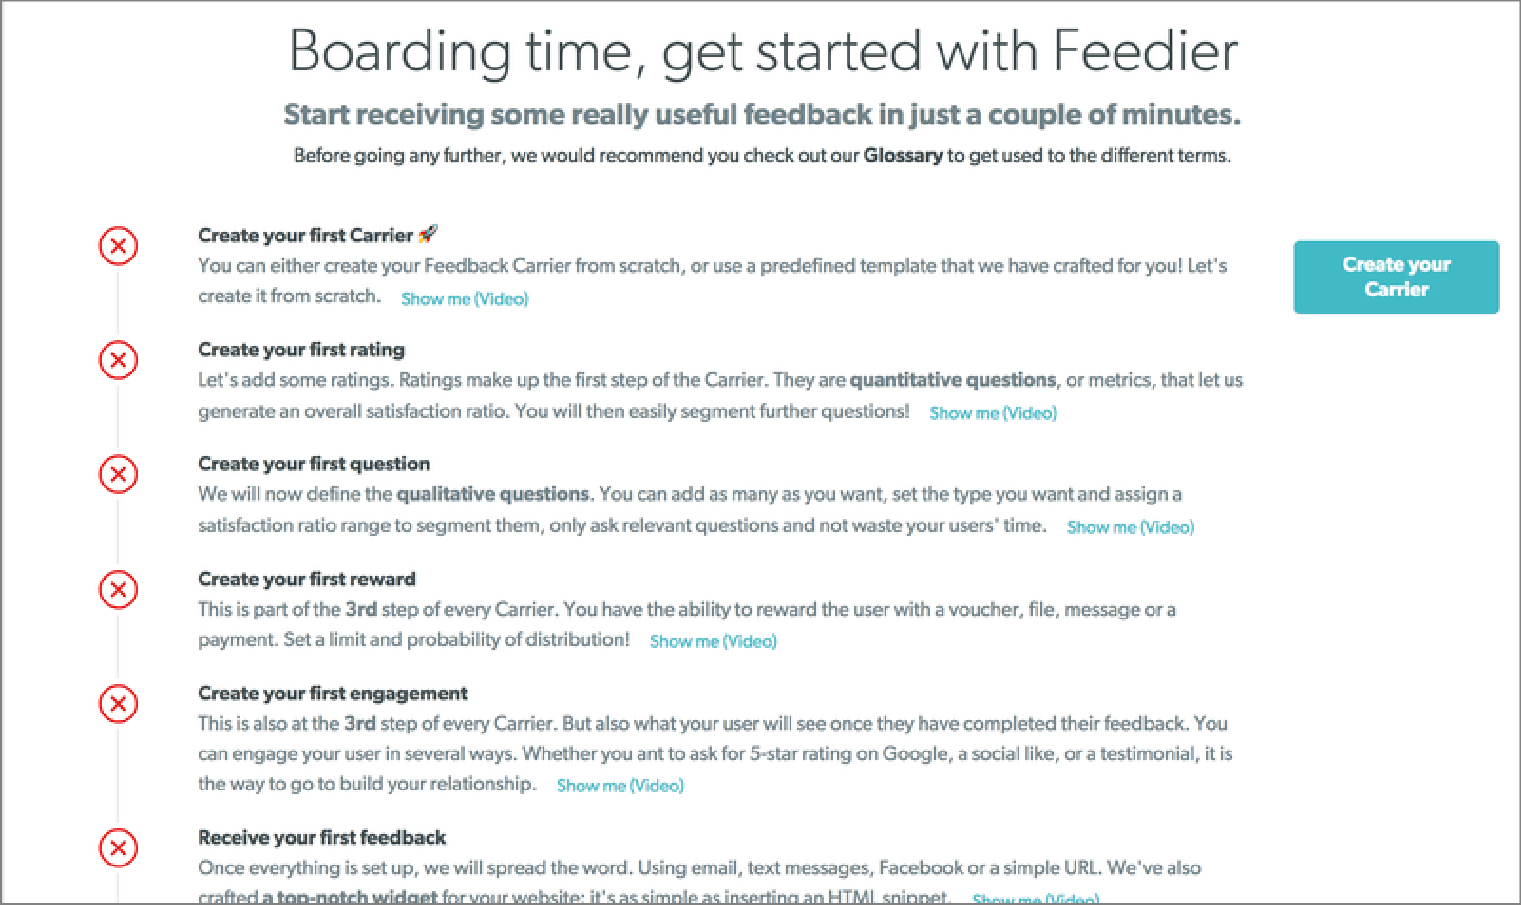Click the red X icon next to "Create your first rating"
Viewport: 1521px width, 905px height.
coord(118,360)
